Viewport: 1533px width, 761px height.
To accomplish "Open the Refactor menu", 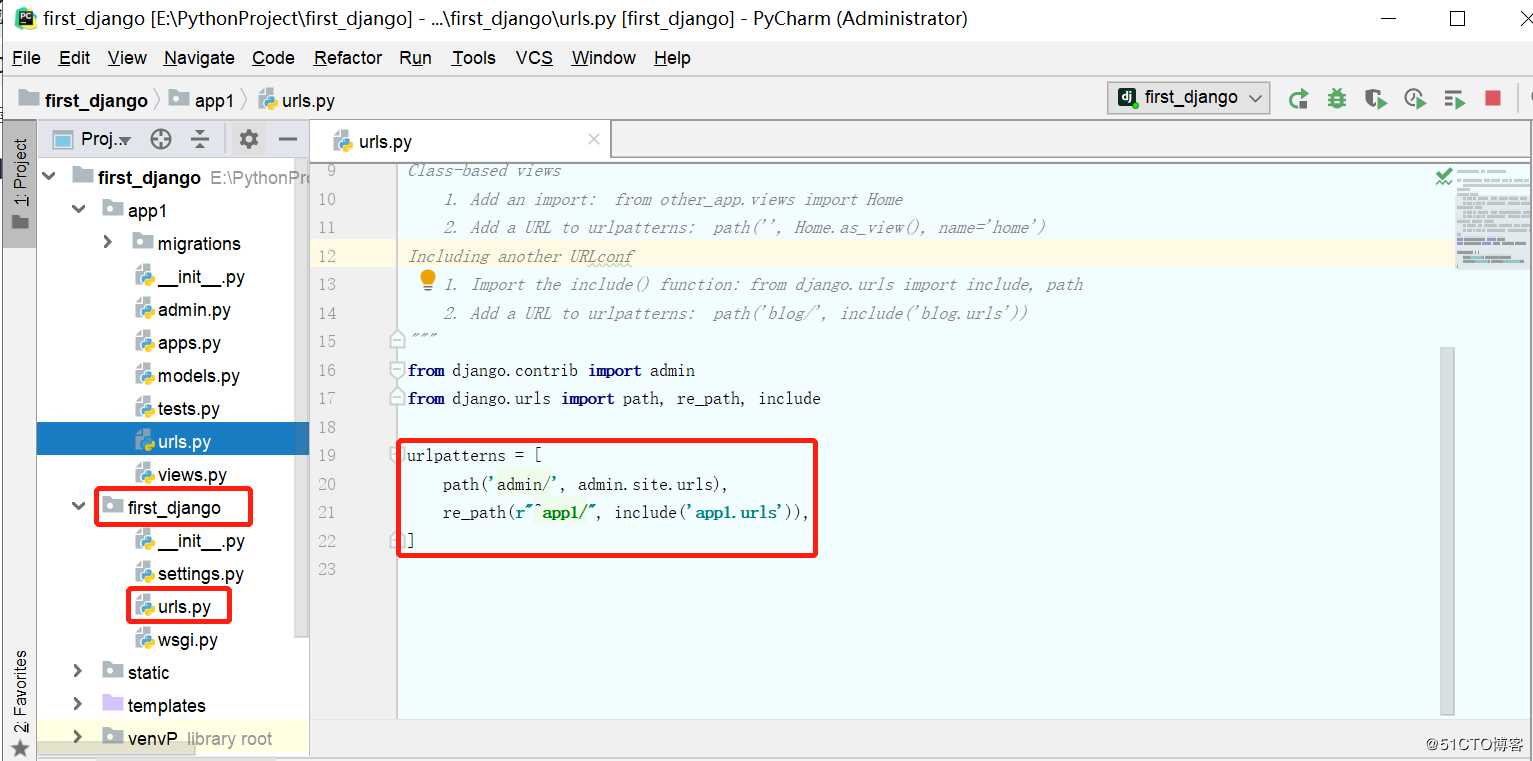I will tap(348, 57).
